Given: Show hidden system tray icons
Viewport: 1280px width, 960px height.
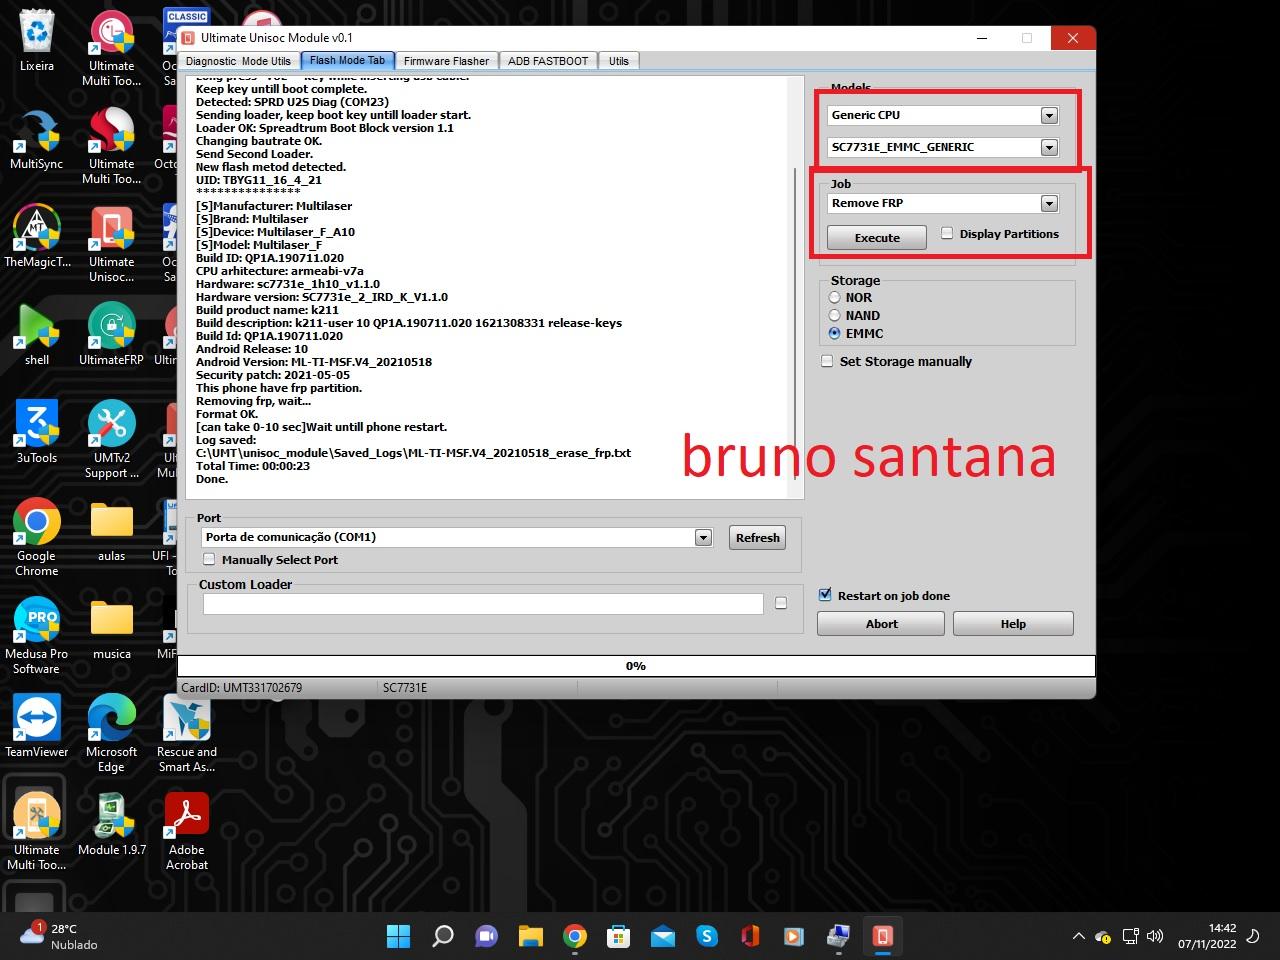Looking at the screenshot, I should tap(1078, 937).
